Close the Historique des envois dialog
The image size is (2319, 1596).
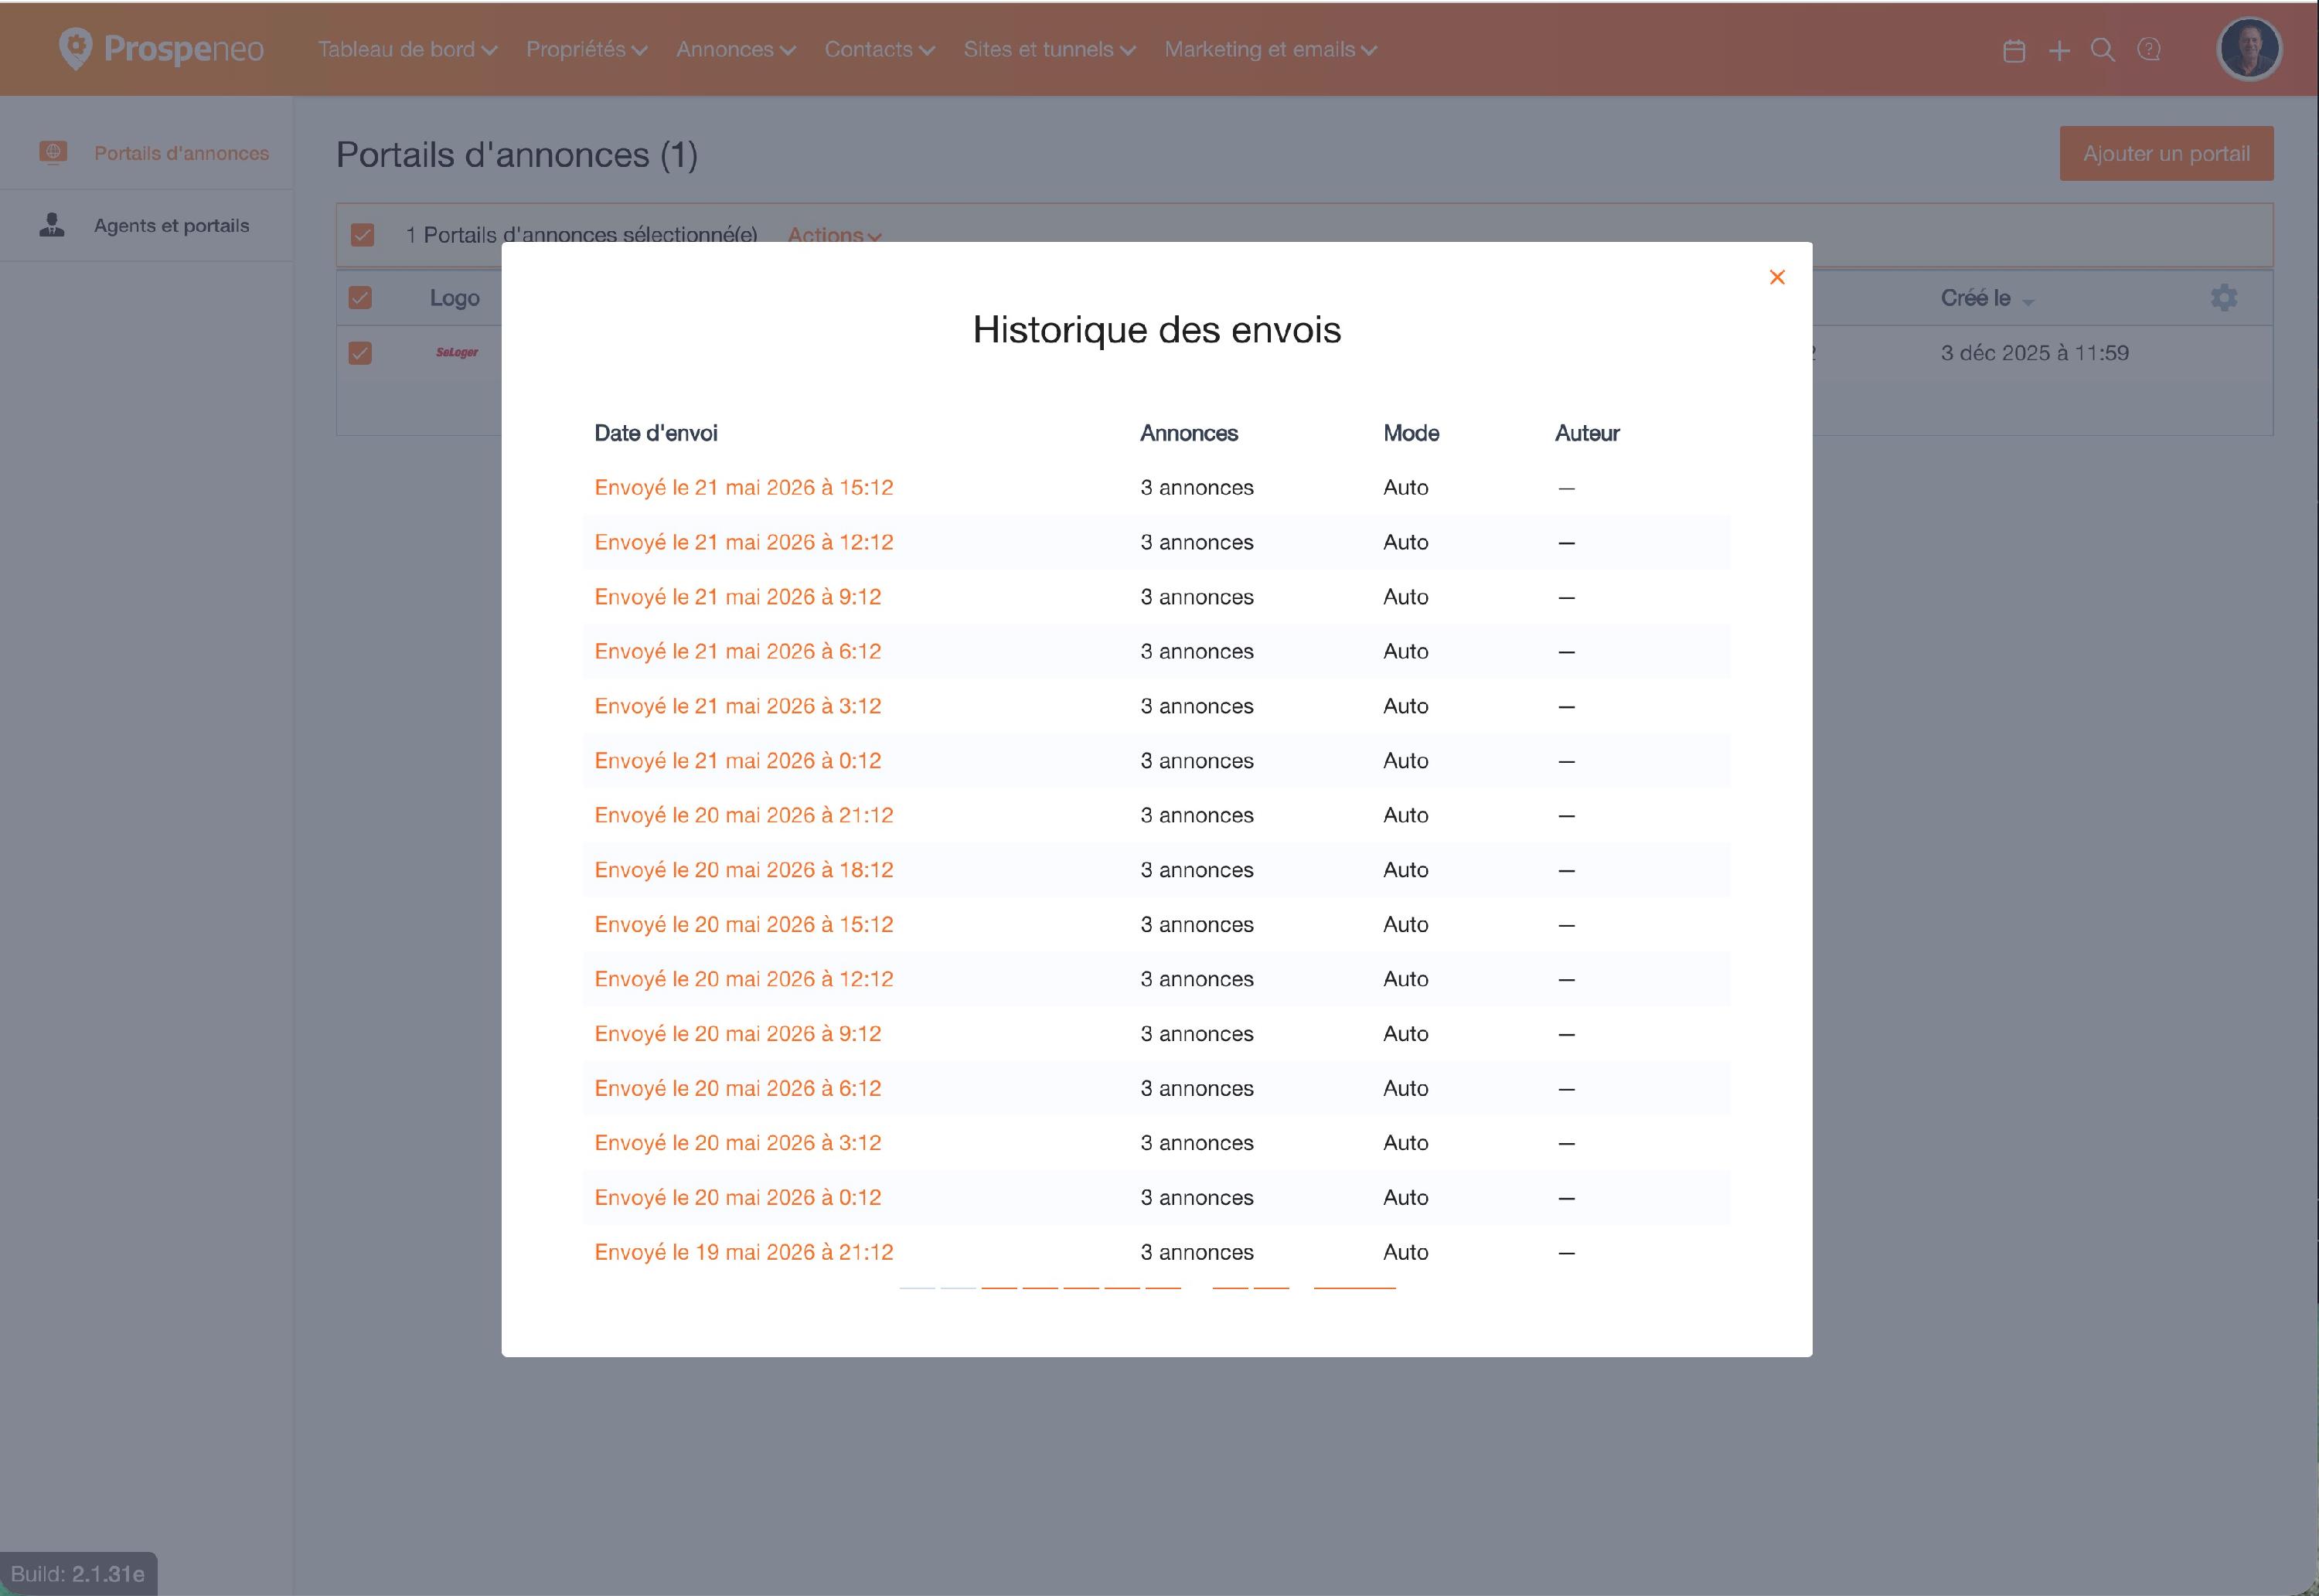tap(1776, 277)
